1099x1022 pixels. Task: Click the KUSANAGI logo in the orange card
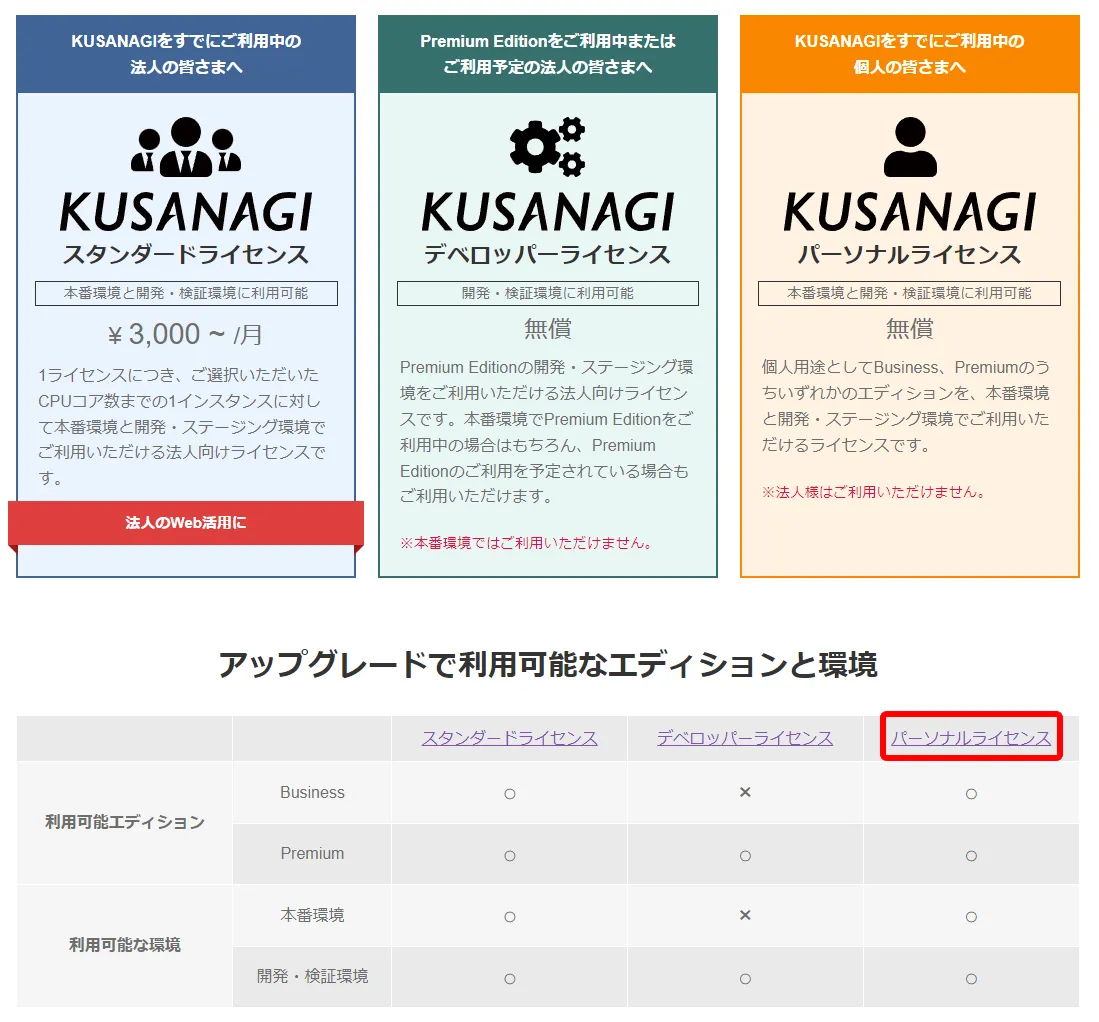910,212
